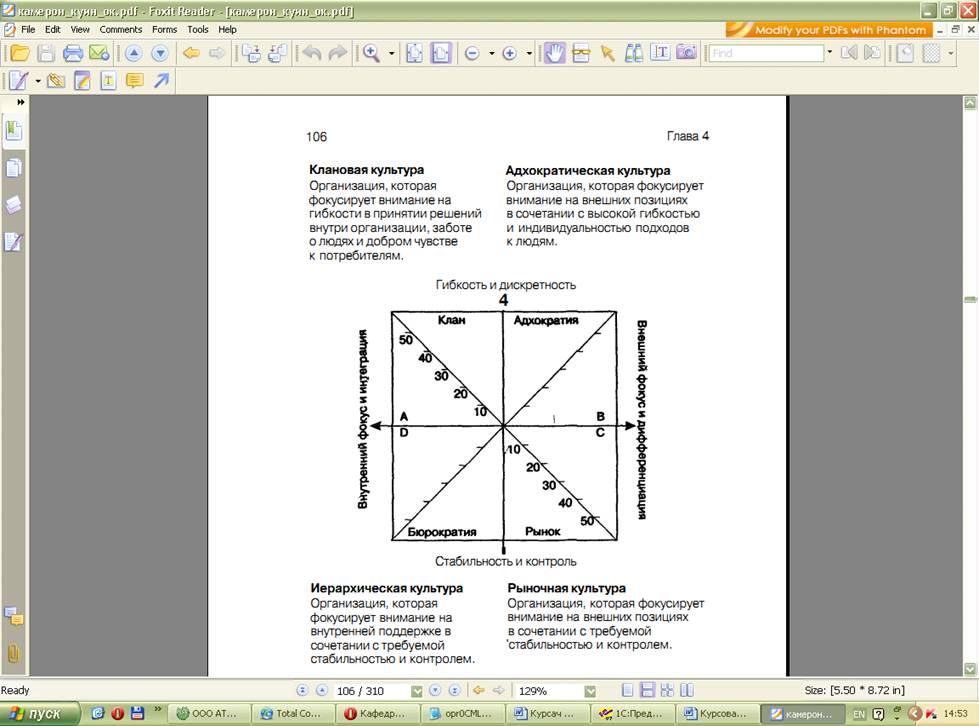Open the zoom percentage dropdown at 129%
The width and height of the screenshot is (979, 726).
click(x=590, y=690)
